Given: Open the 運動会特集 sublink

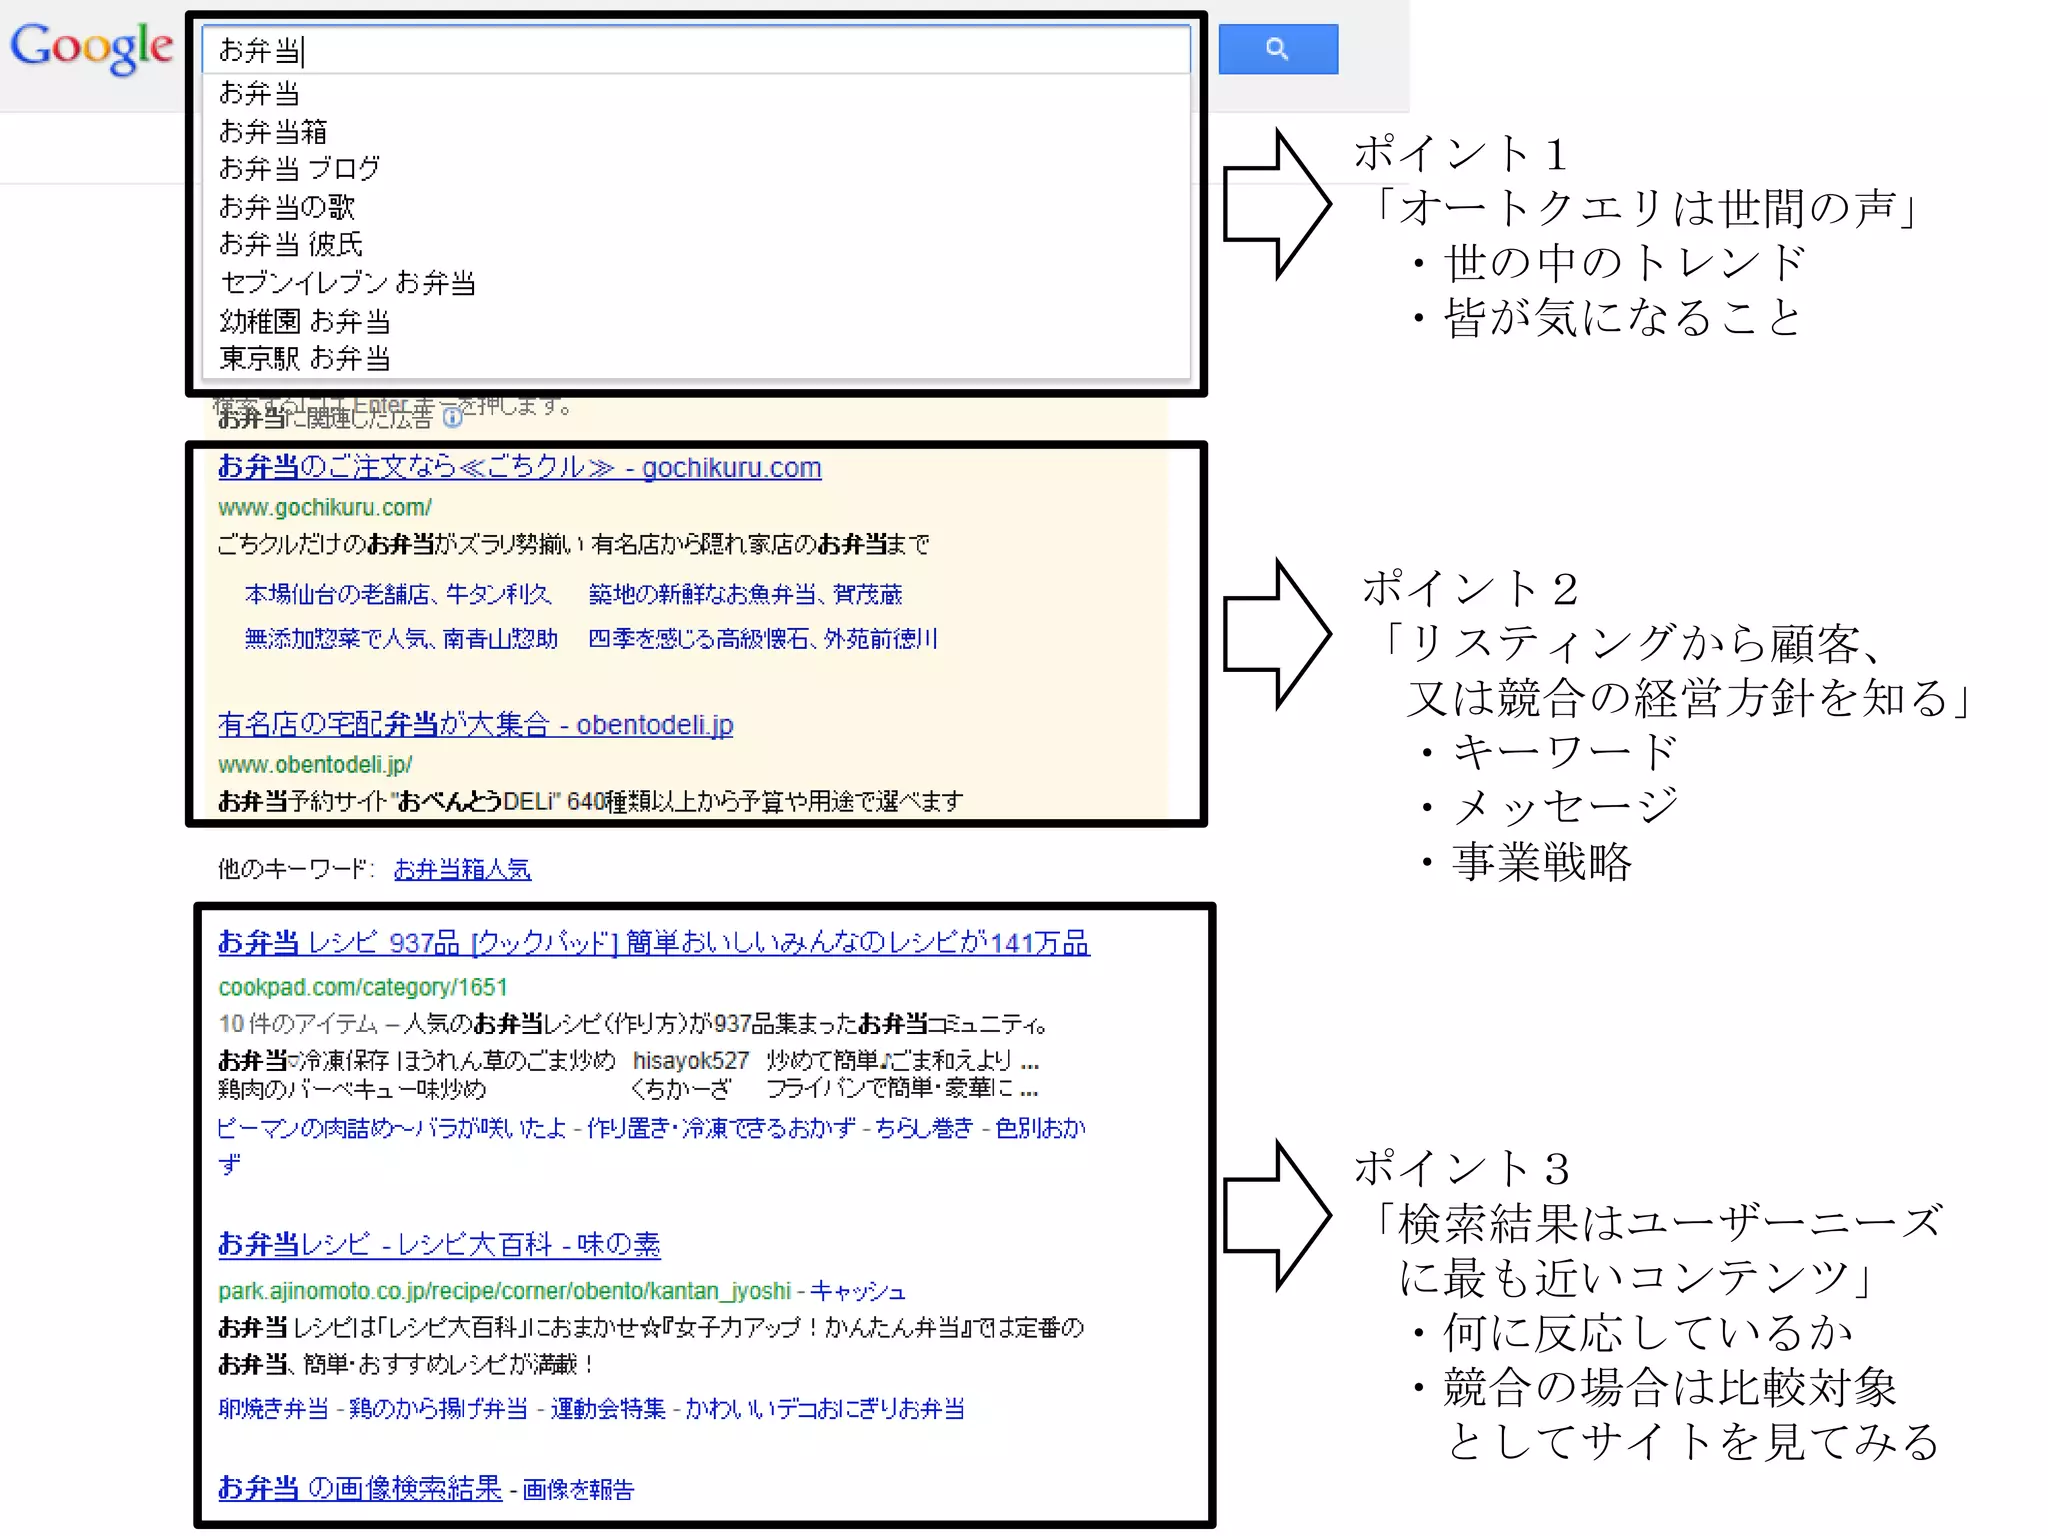Looking at the screenshot, I should [x=608, y=1408].
